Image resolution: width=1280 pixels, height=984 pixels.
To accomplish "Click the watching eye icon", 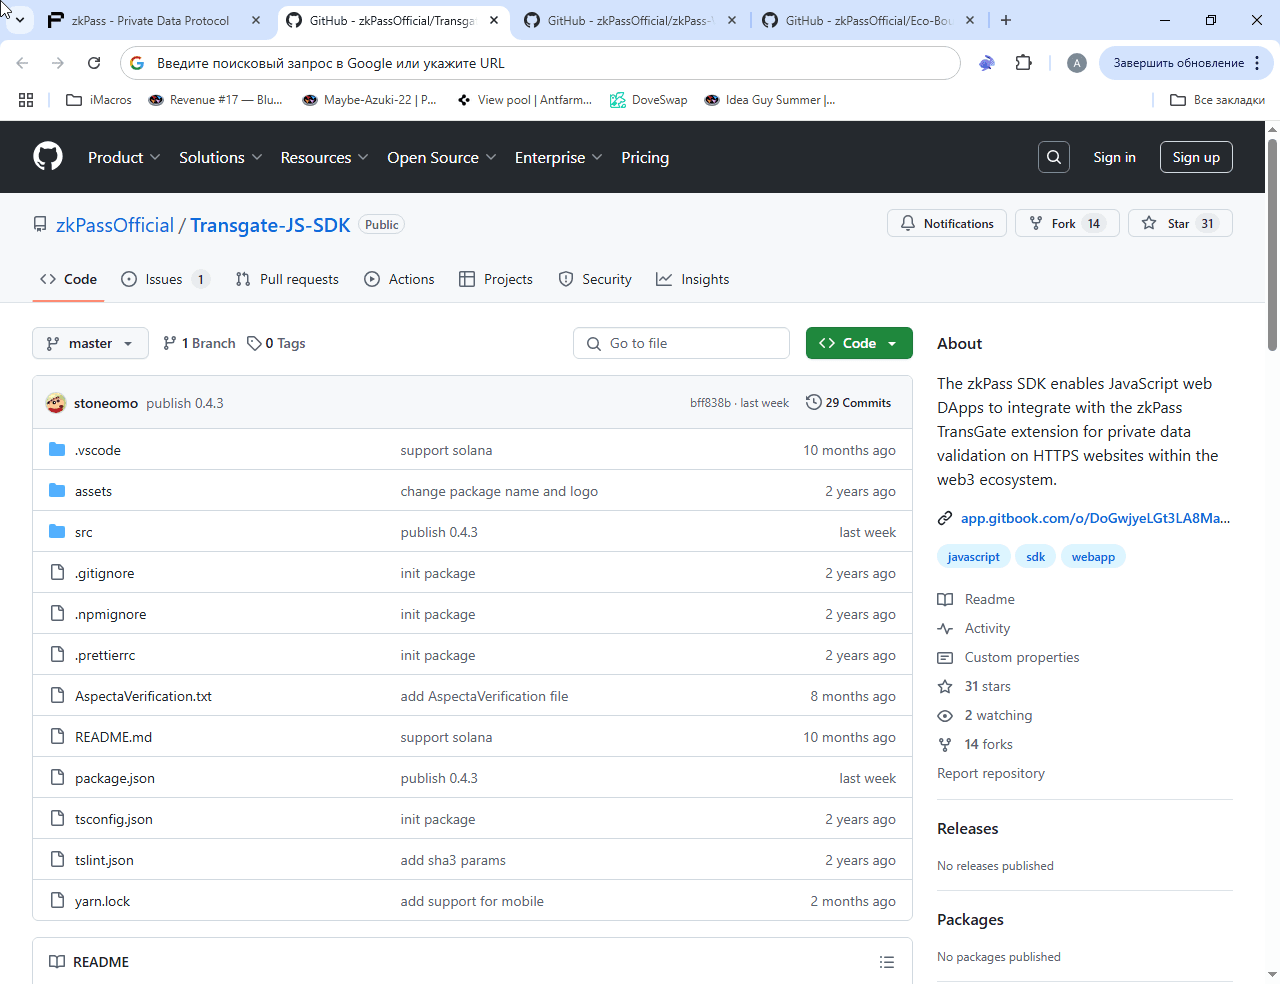I will click(x=945, y=715).
